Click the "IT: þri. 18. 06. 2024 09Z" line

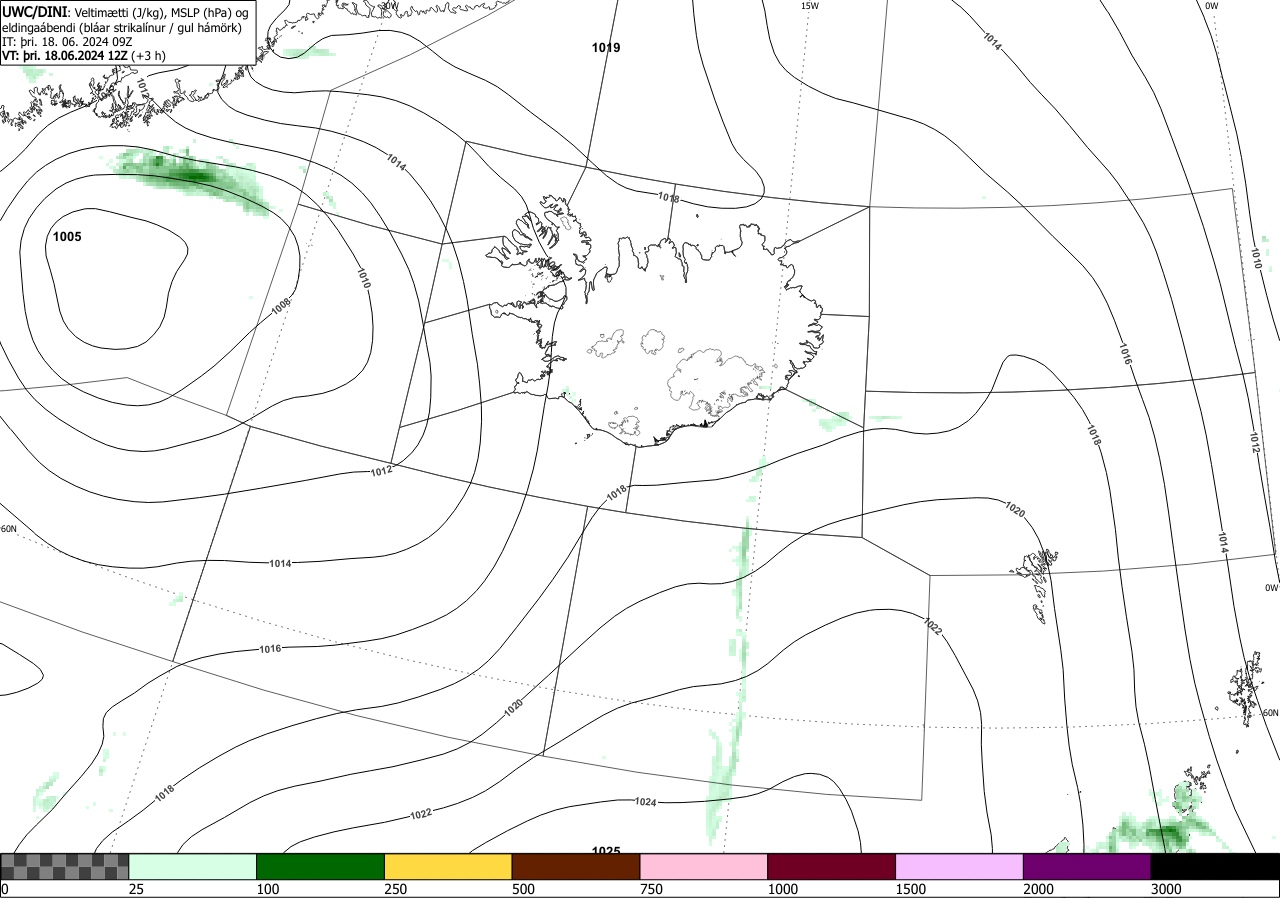coord(67,42)
